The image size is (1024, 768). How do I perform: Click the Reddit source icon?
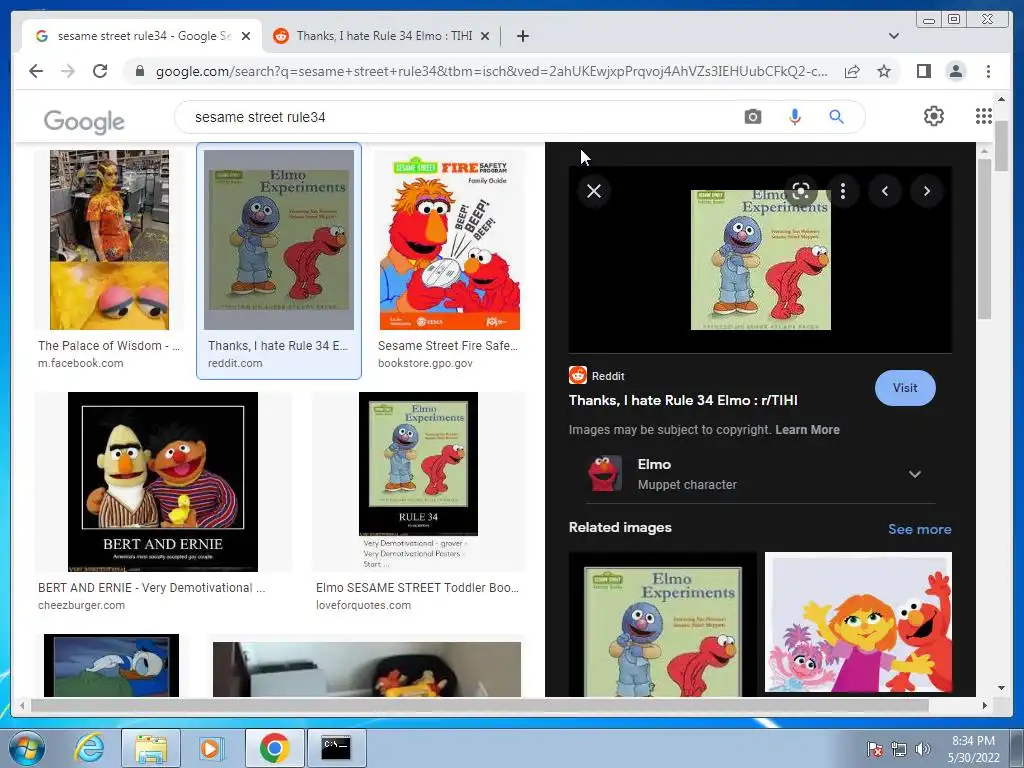coord(578,376)
